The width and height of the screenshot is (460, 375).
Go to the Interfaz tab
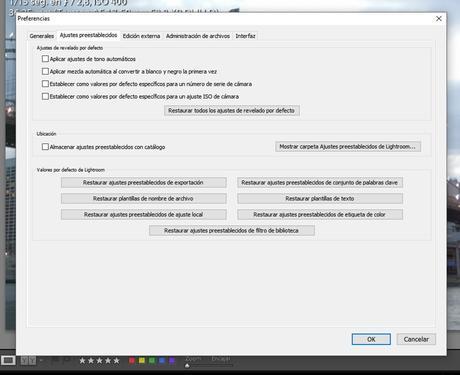point(245,36)
